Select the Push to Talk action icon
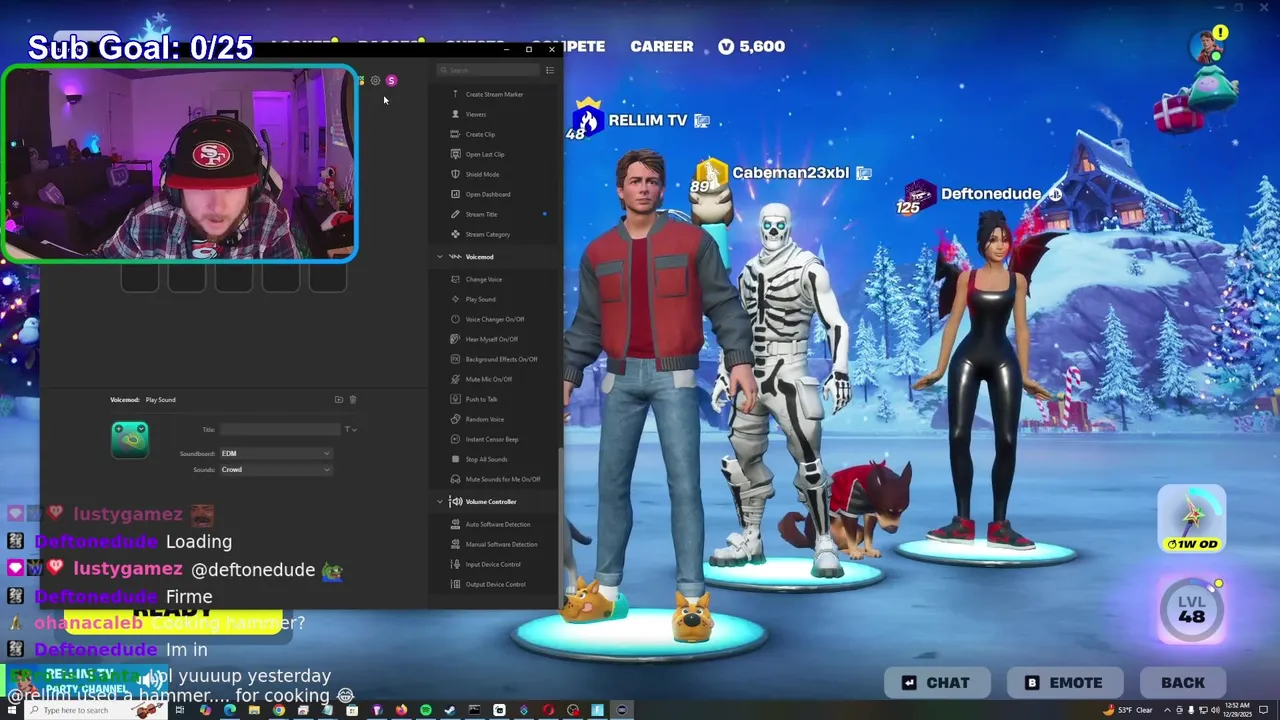The height and width of the screenshot is (720, 1280). click(x=455, y=399)
